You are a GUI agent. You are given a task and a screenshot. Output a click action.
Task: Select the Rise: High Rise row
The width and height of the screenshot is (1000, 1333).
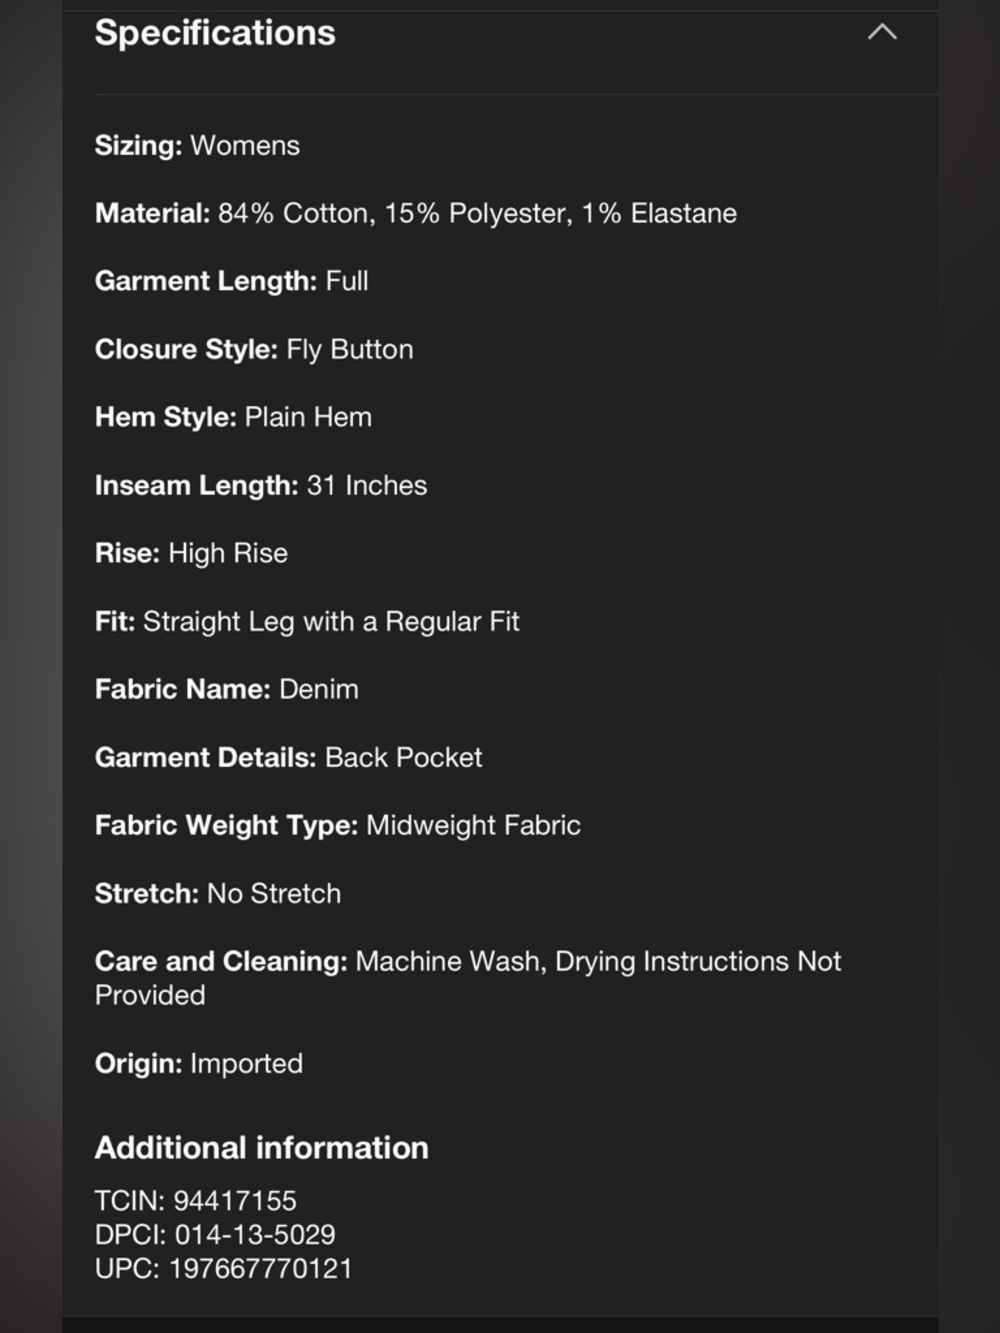(x=191, y=553)
